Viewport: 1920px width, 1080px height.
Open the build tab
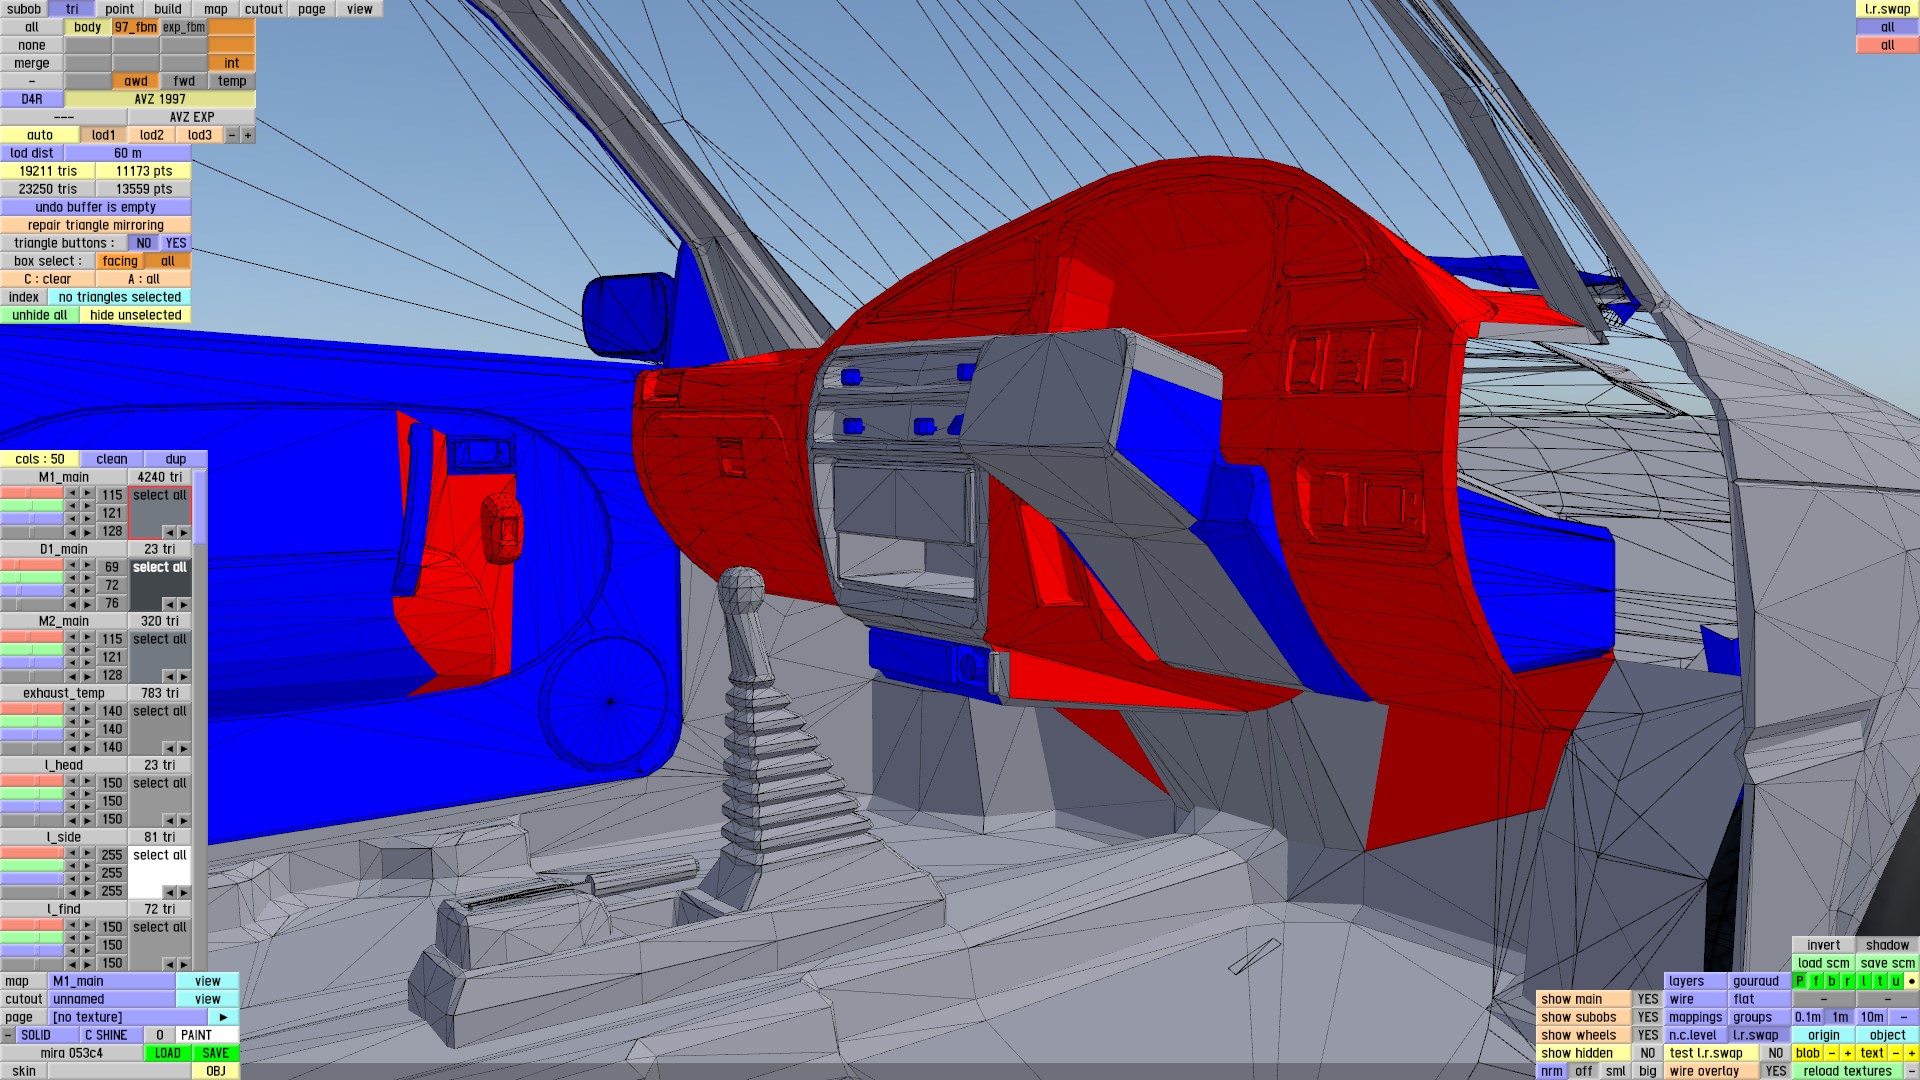[168, 9]
